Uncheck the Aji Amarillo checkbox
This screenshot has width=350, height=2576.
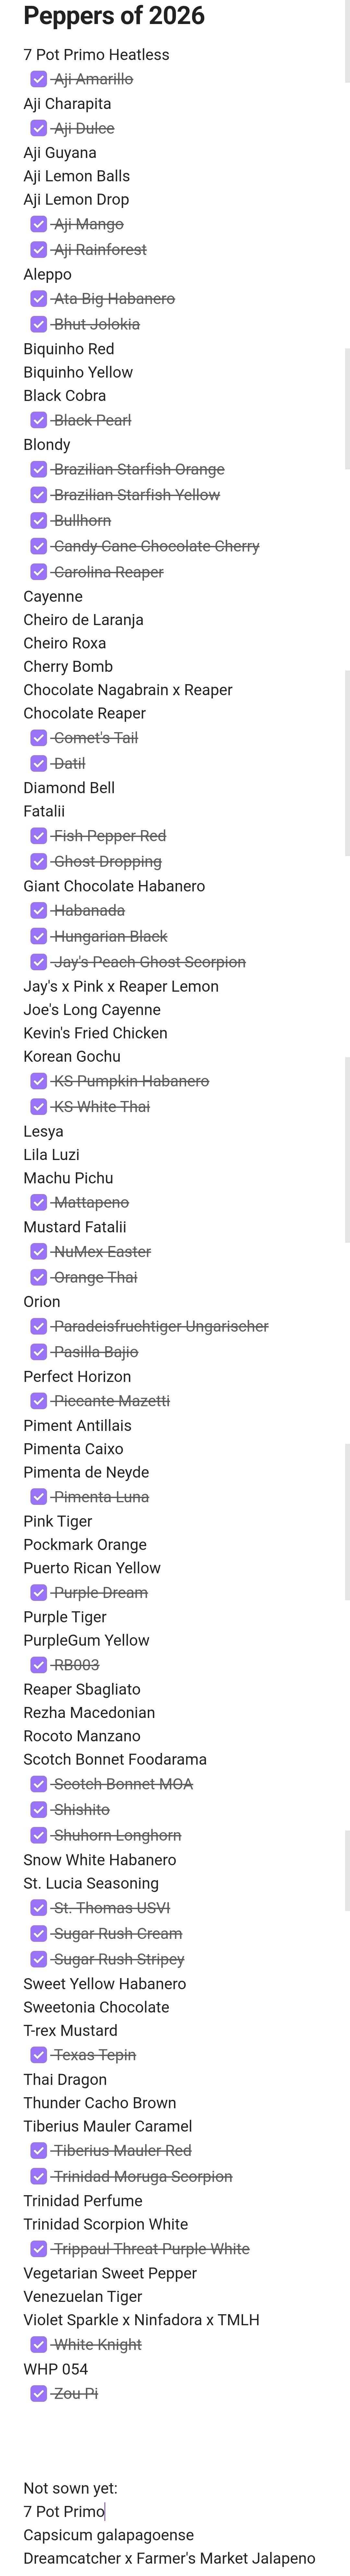tap(38, 79)
